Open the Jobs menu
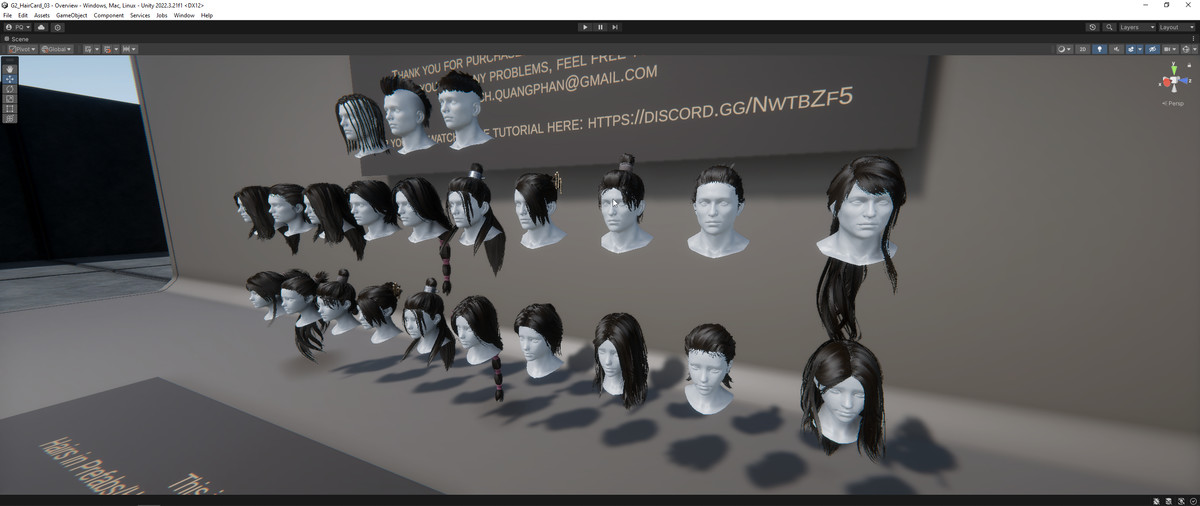Viewport: 1200px width, 506px height. [x=162, y=16]
